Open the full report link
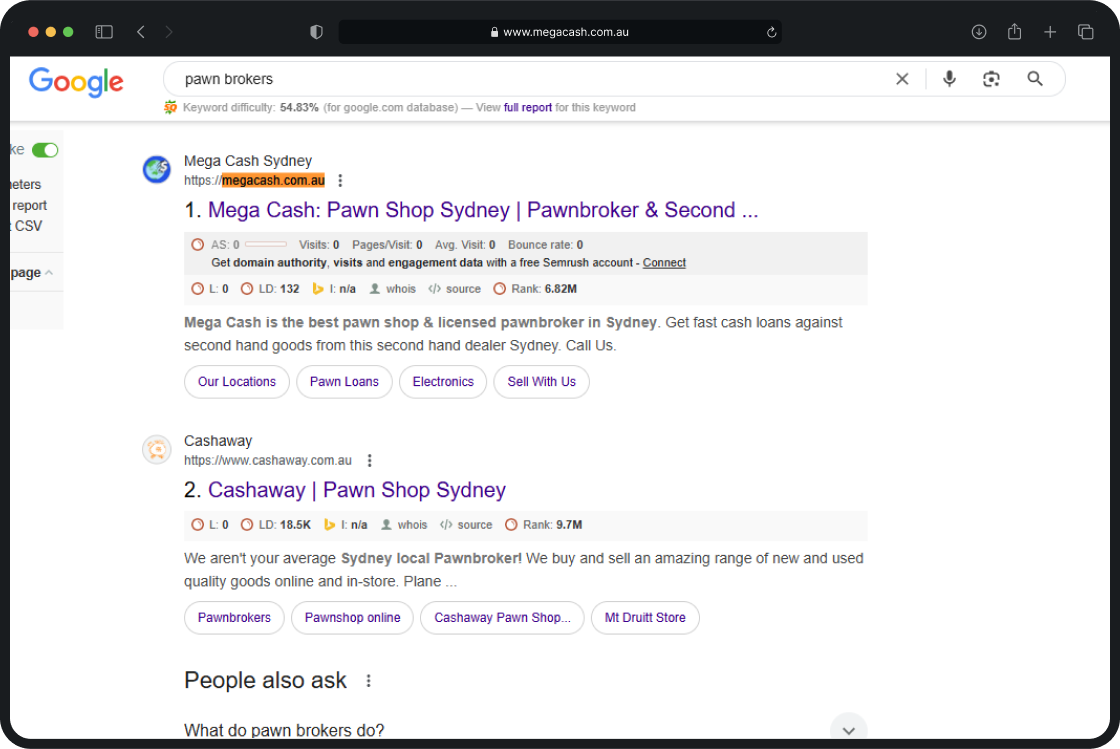The image size is (1120, 749). click(528, 107)
